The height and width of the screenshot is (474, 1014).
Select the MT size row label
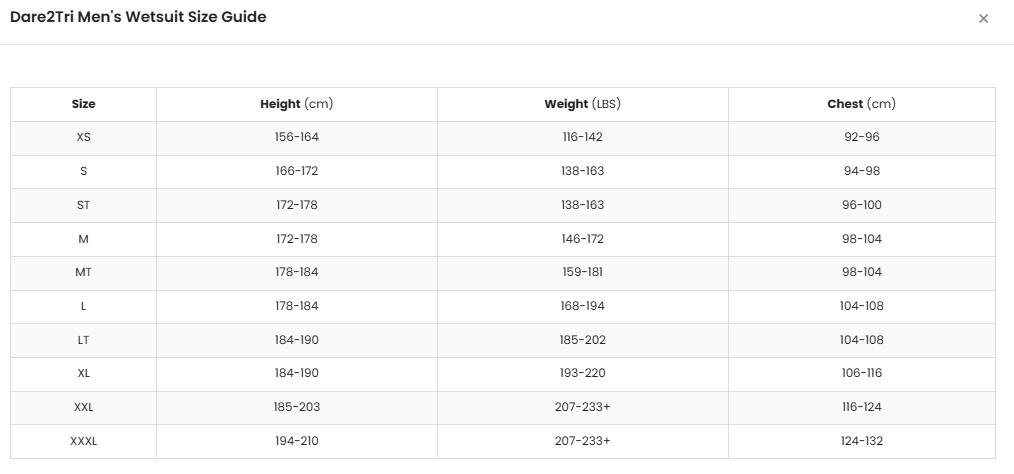(83, 272)
